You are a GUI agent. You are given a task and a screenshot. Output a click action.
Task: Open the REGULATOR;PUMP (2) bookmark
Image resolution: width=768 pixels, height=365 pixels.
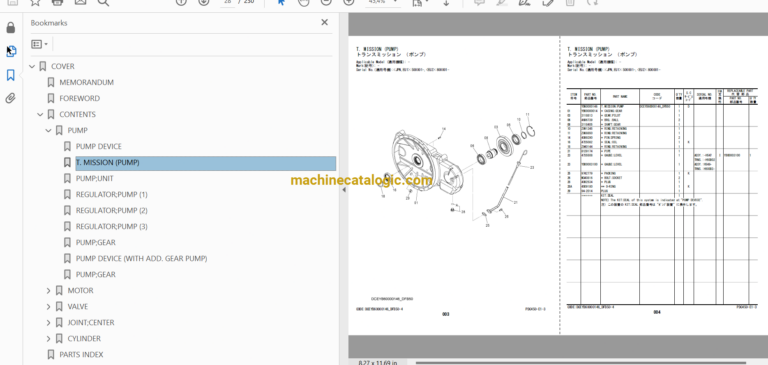click(111, 211)
